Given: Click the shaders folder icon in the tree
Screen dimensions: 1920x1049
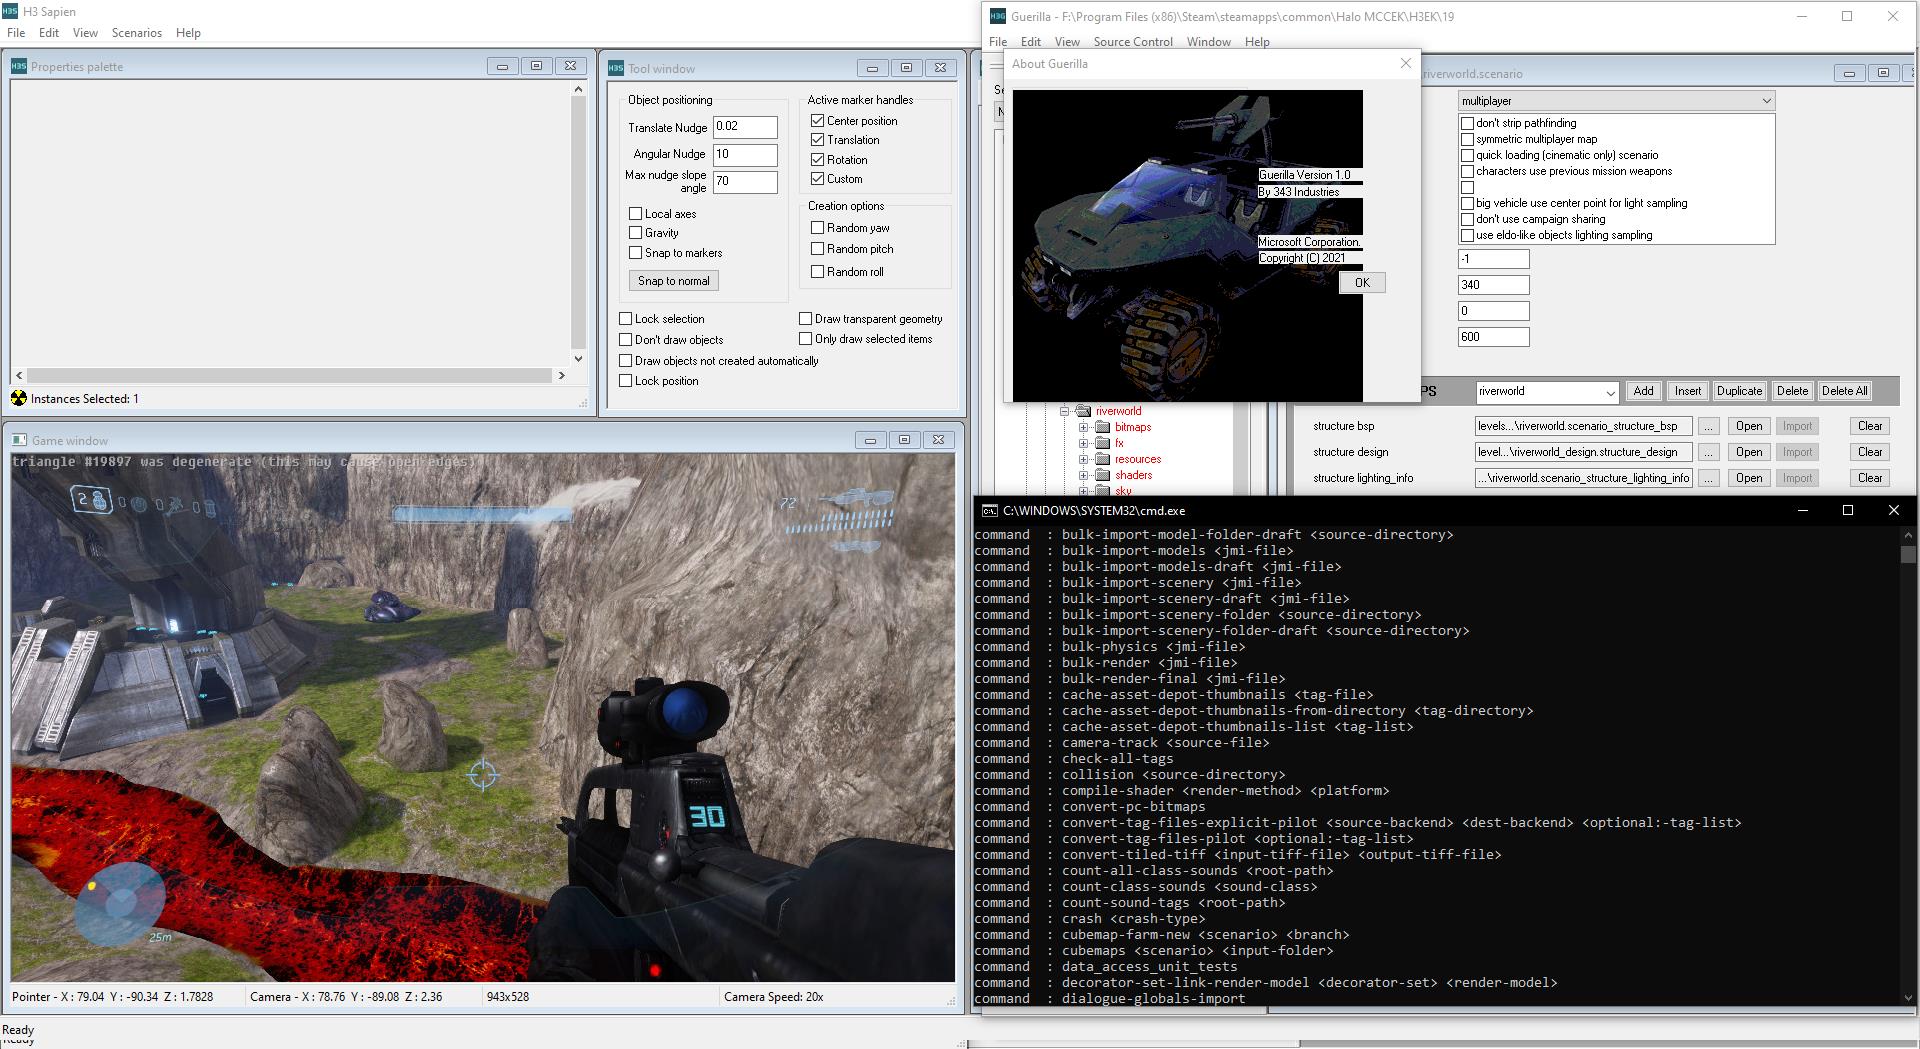Looking at the screenshot, I should pyautogui.click(x=1102, y=475).
